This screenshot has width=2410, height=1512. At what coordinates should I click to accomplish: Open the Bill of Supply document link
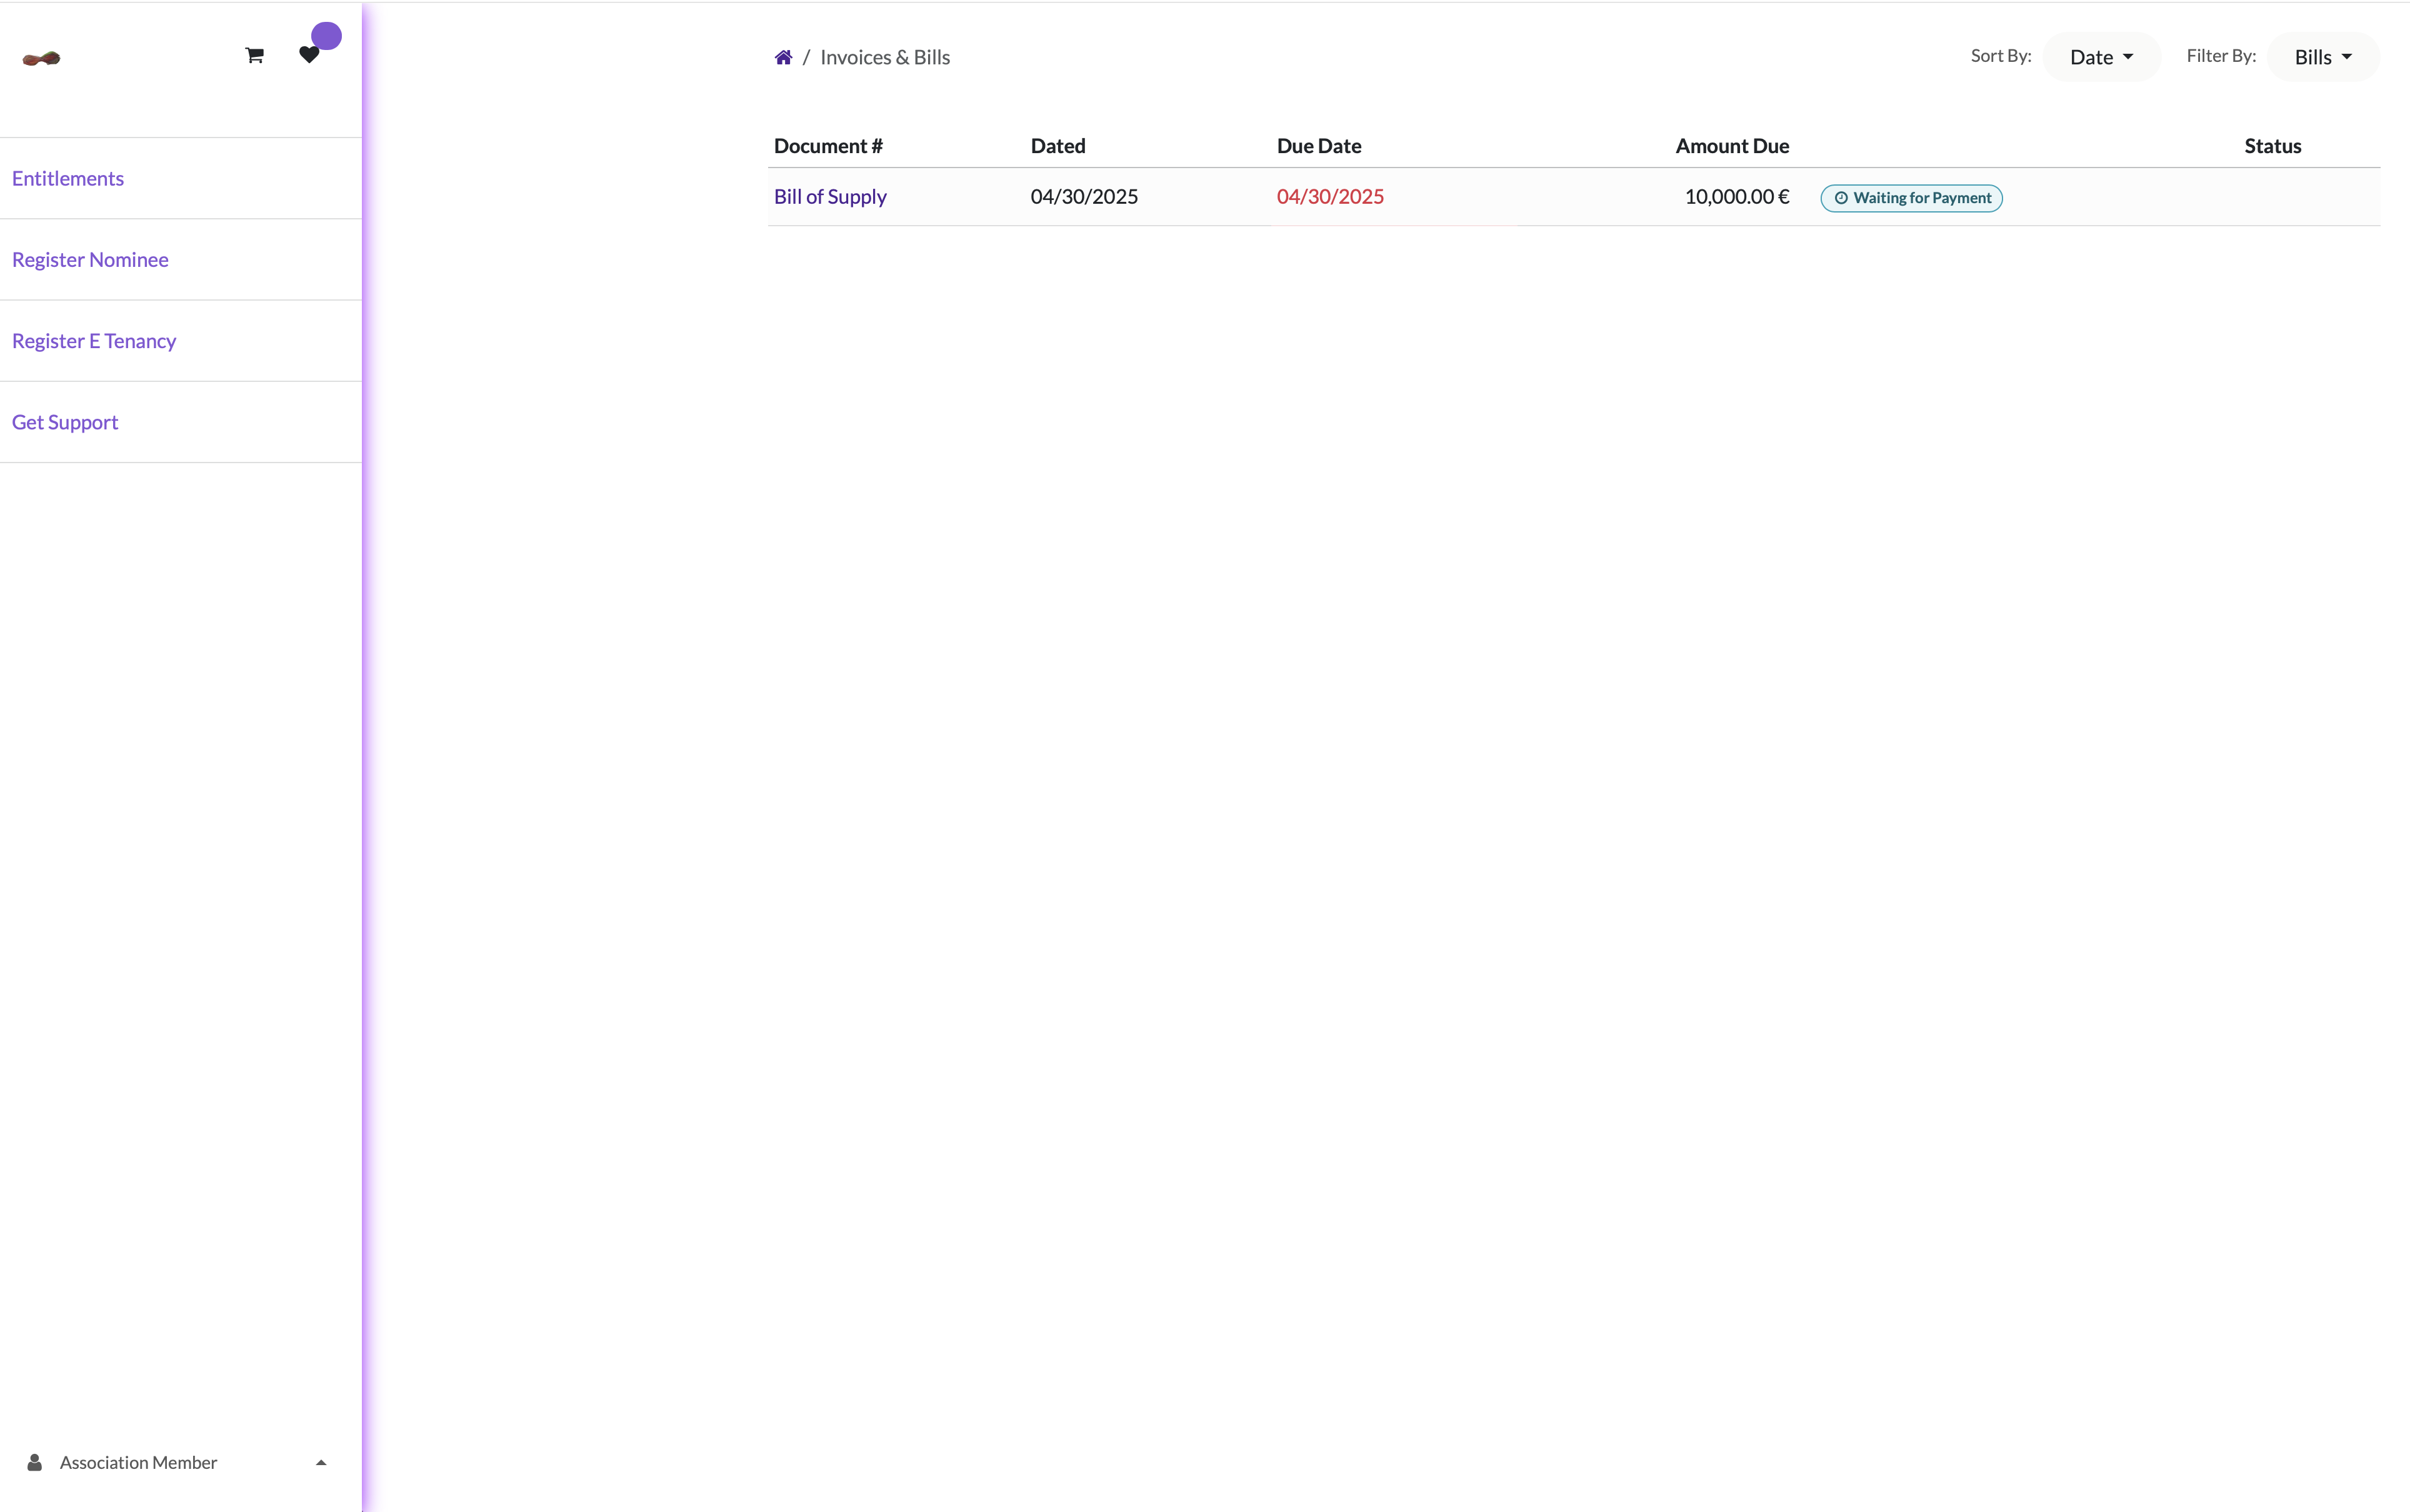click(830, 197)
